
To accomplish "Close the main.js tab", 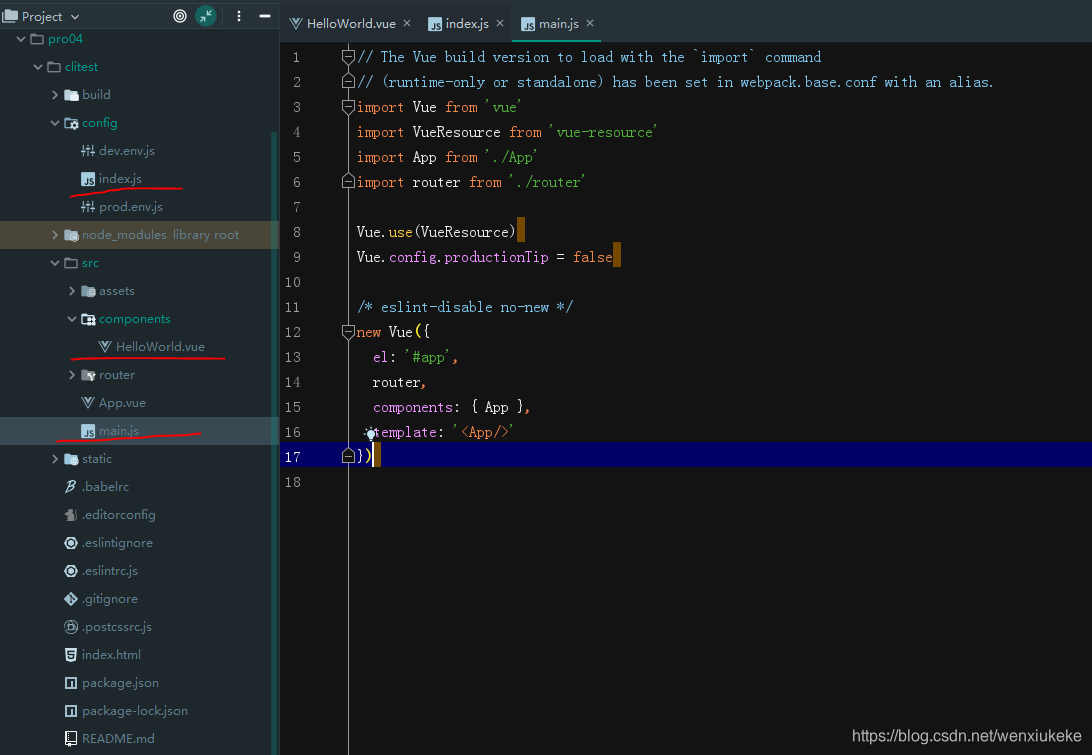I will pos(590,24).
